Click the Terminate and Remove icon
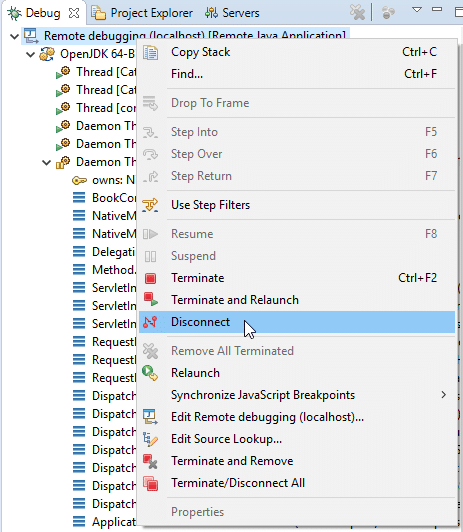Viewport: 463px width, 532px height. coord(150,461)
